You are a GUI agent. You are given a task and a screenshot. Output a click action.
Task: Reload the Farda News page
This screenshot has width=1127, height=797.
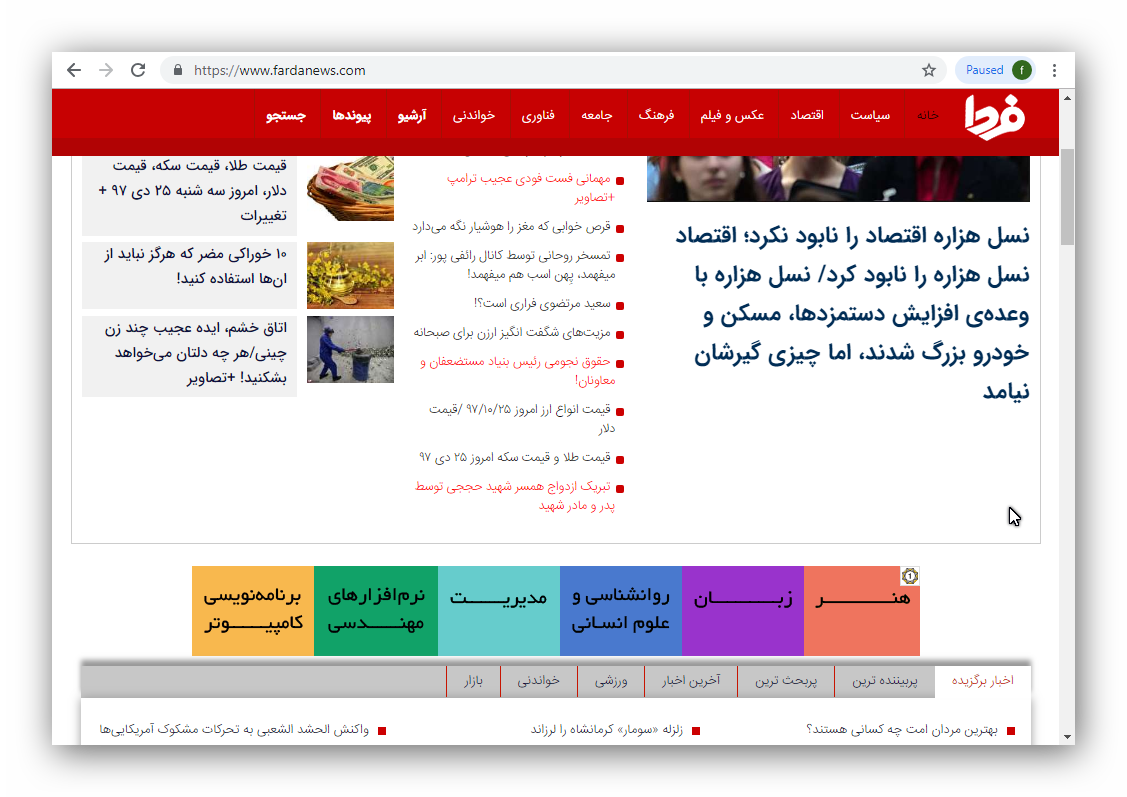click(138, 70)
